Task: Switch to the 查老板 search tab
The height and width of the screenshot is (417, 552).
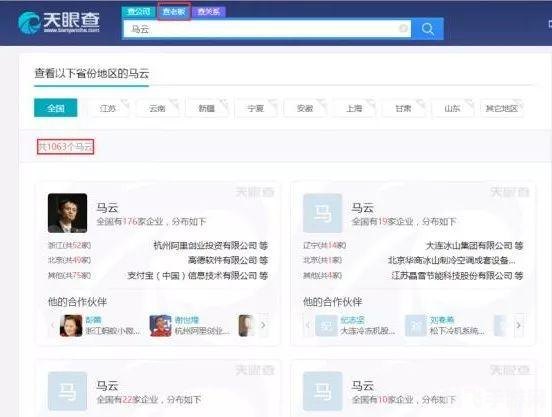Action: tap(174, 12)
